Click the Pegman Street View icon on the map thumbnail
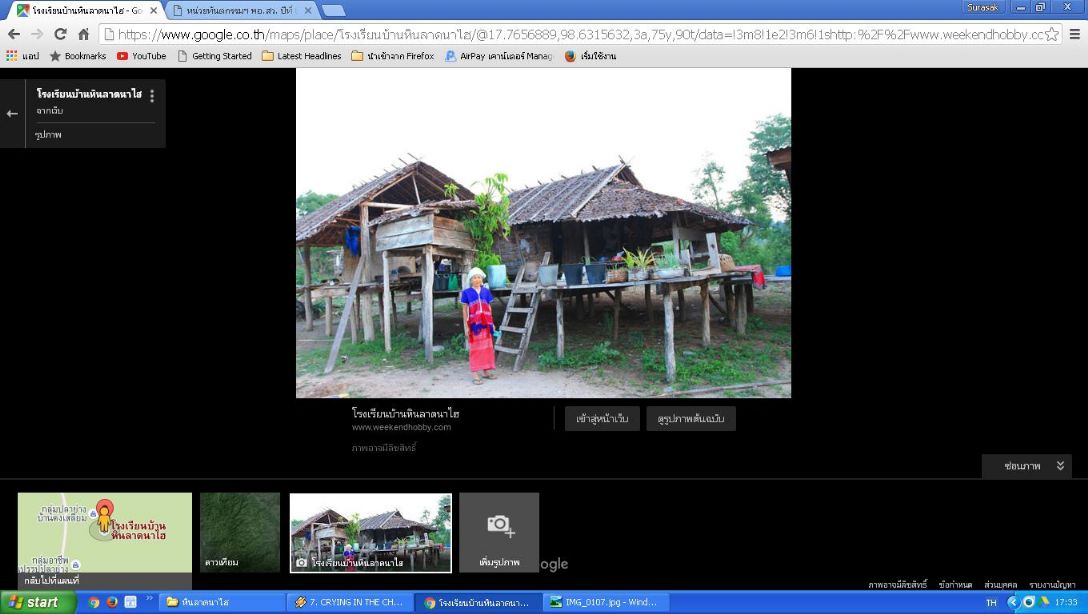This screenshot has height=614, width=1088. tap(104, 517)
